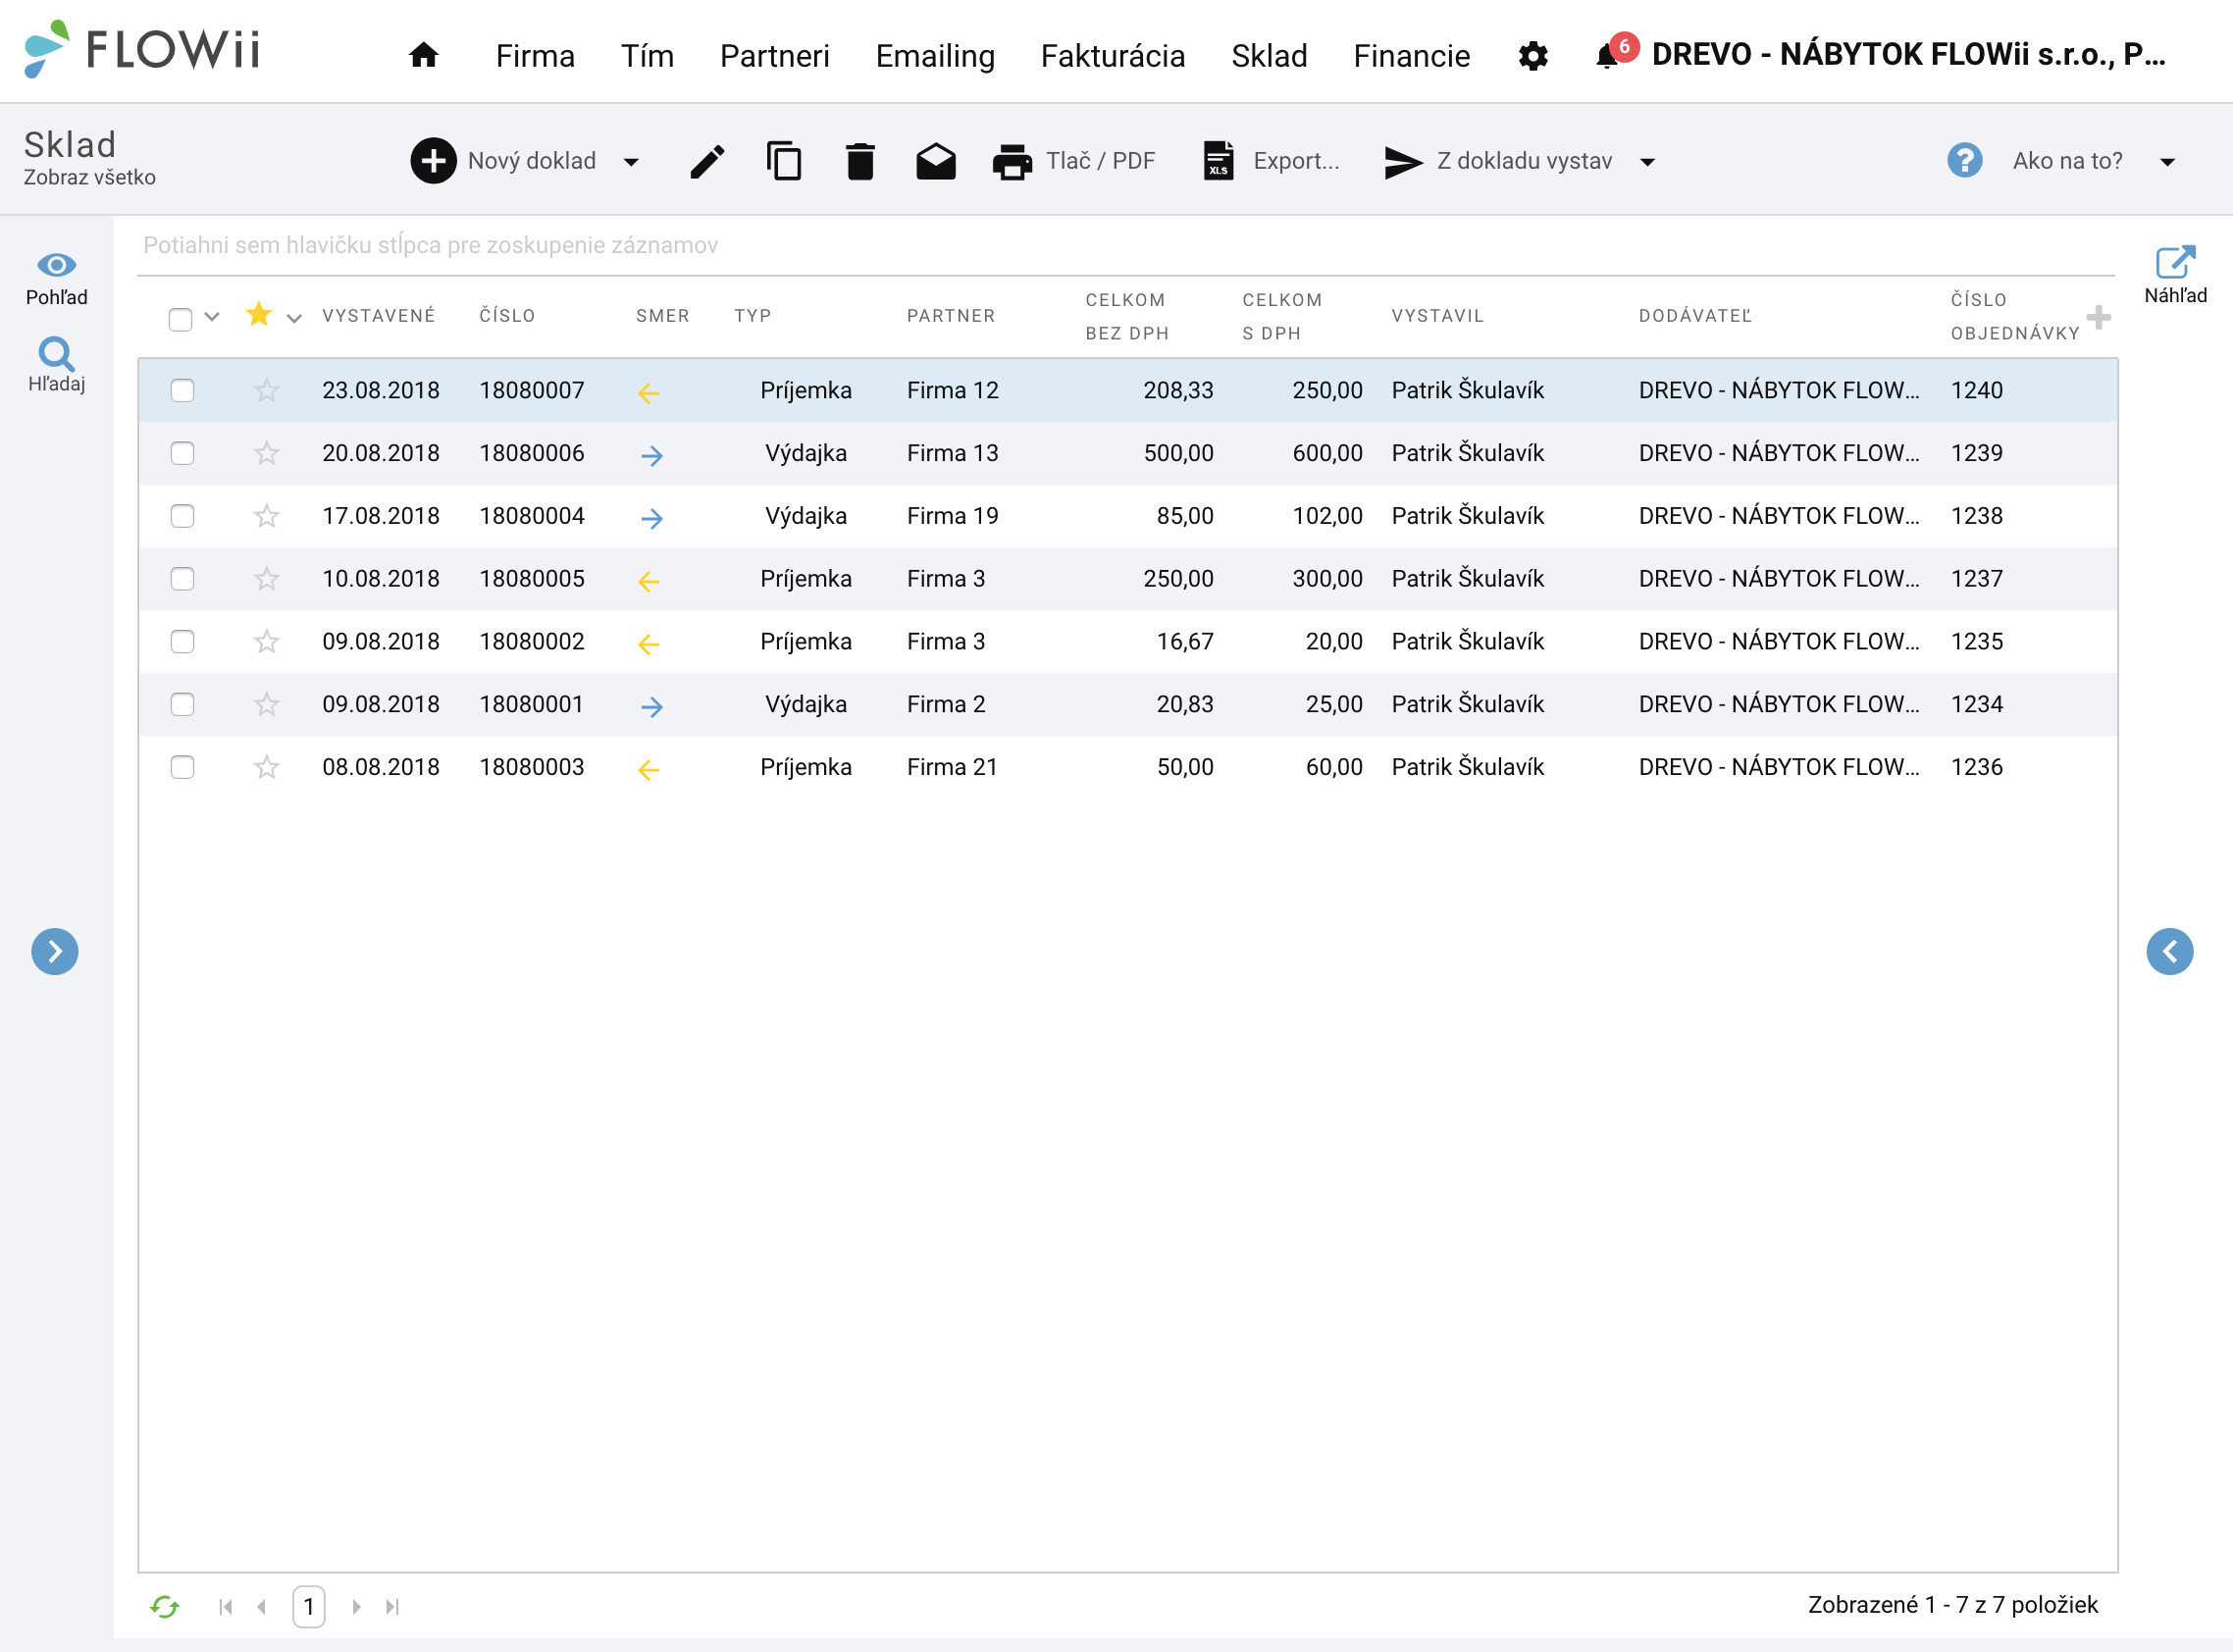Screen dimensions: 2233x1652
Task: Check the row for document 18080005
Action: coord(182,579)
